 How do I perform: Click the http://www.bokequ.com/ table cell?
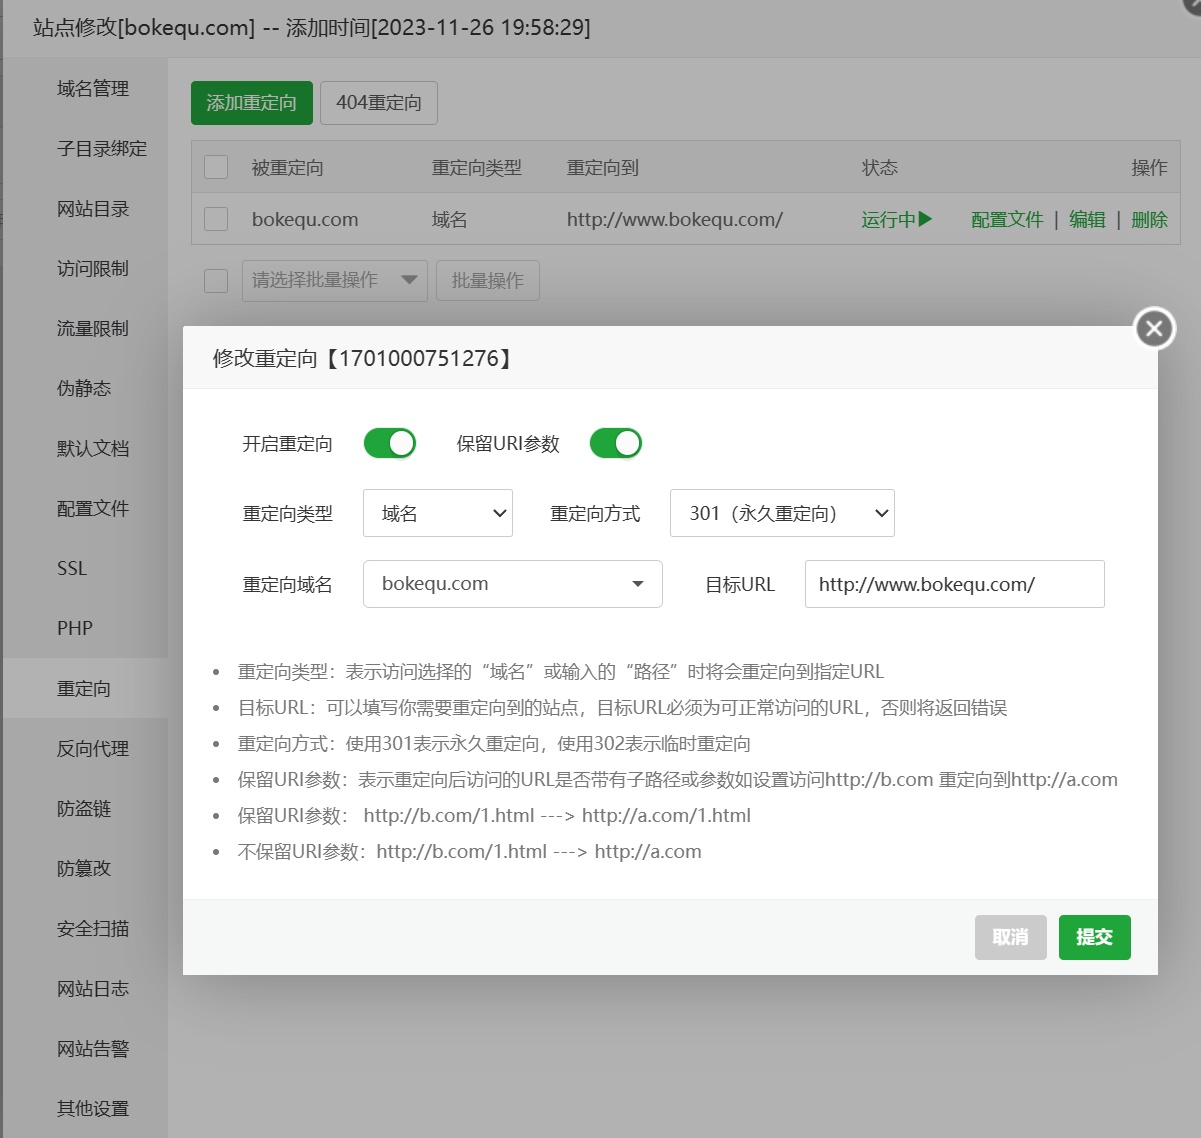(x=675, y=219)
